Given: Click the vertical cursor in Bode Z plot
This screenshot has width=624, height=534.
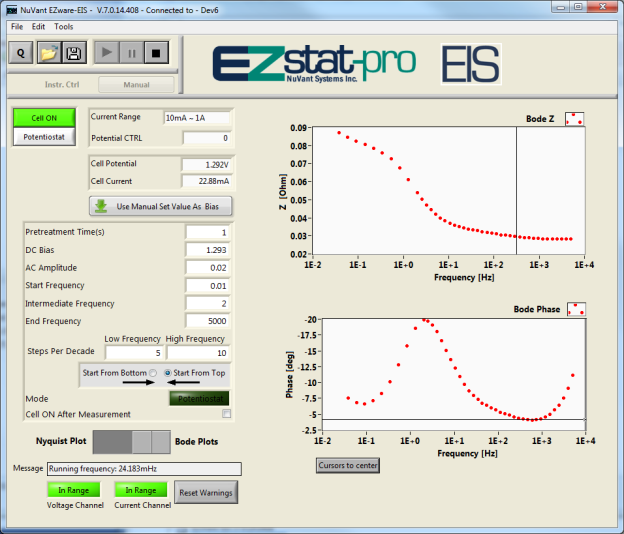Looking at the screenshot, I should 516,191.
